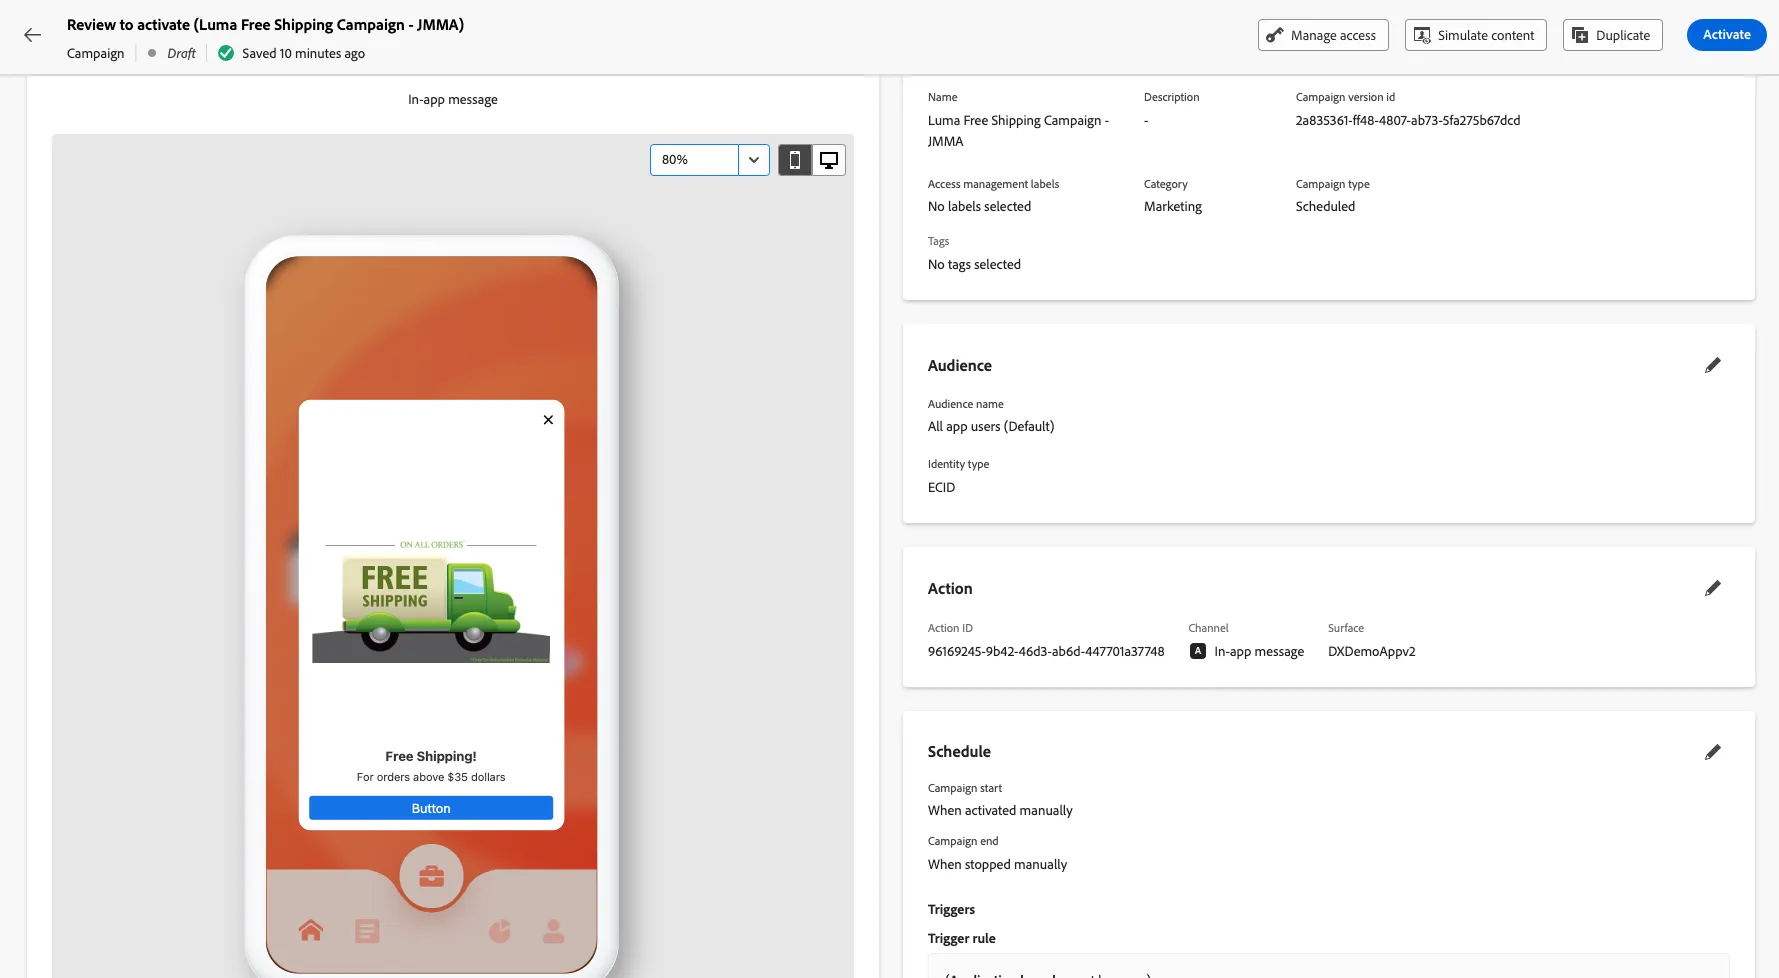This screenshot has height=978, width=1779.
Task: Click the Duplicate icon
Action: click(x=1580, y=35)
